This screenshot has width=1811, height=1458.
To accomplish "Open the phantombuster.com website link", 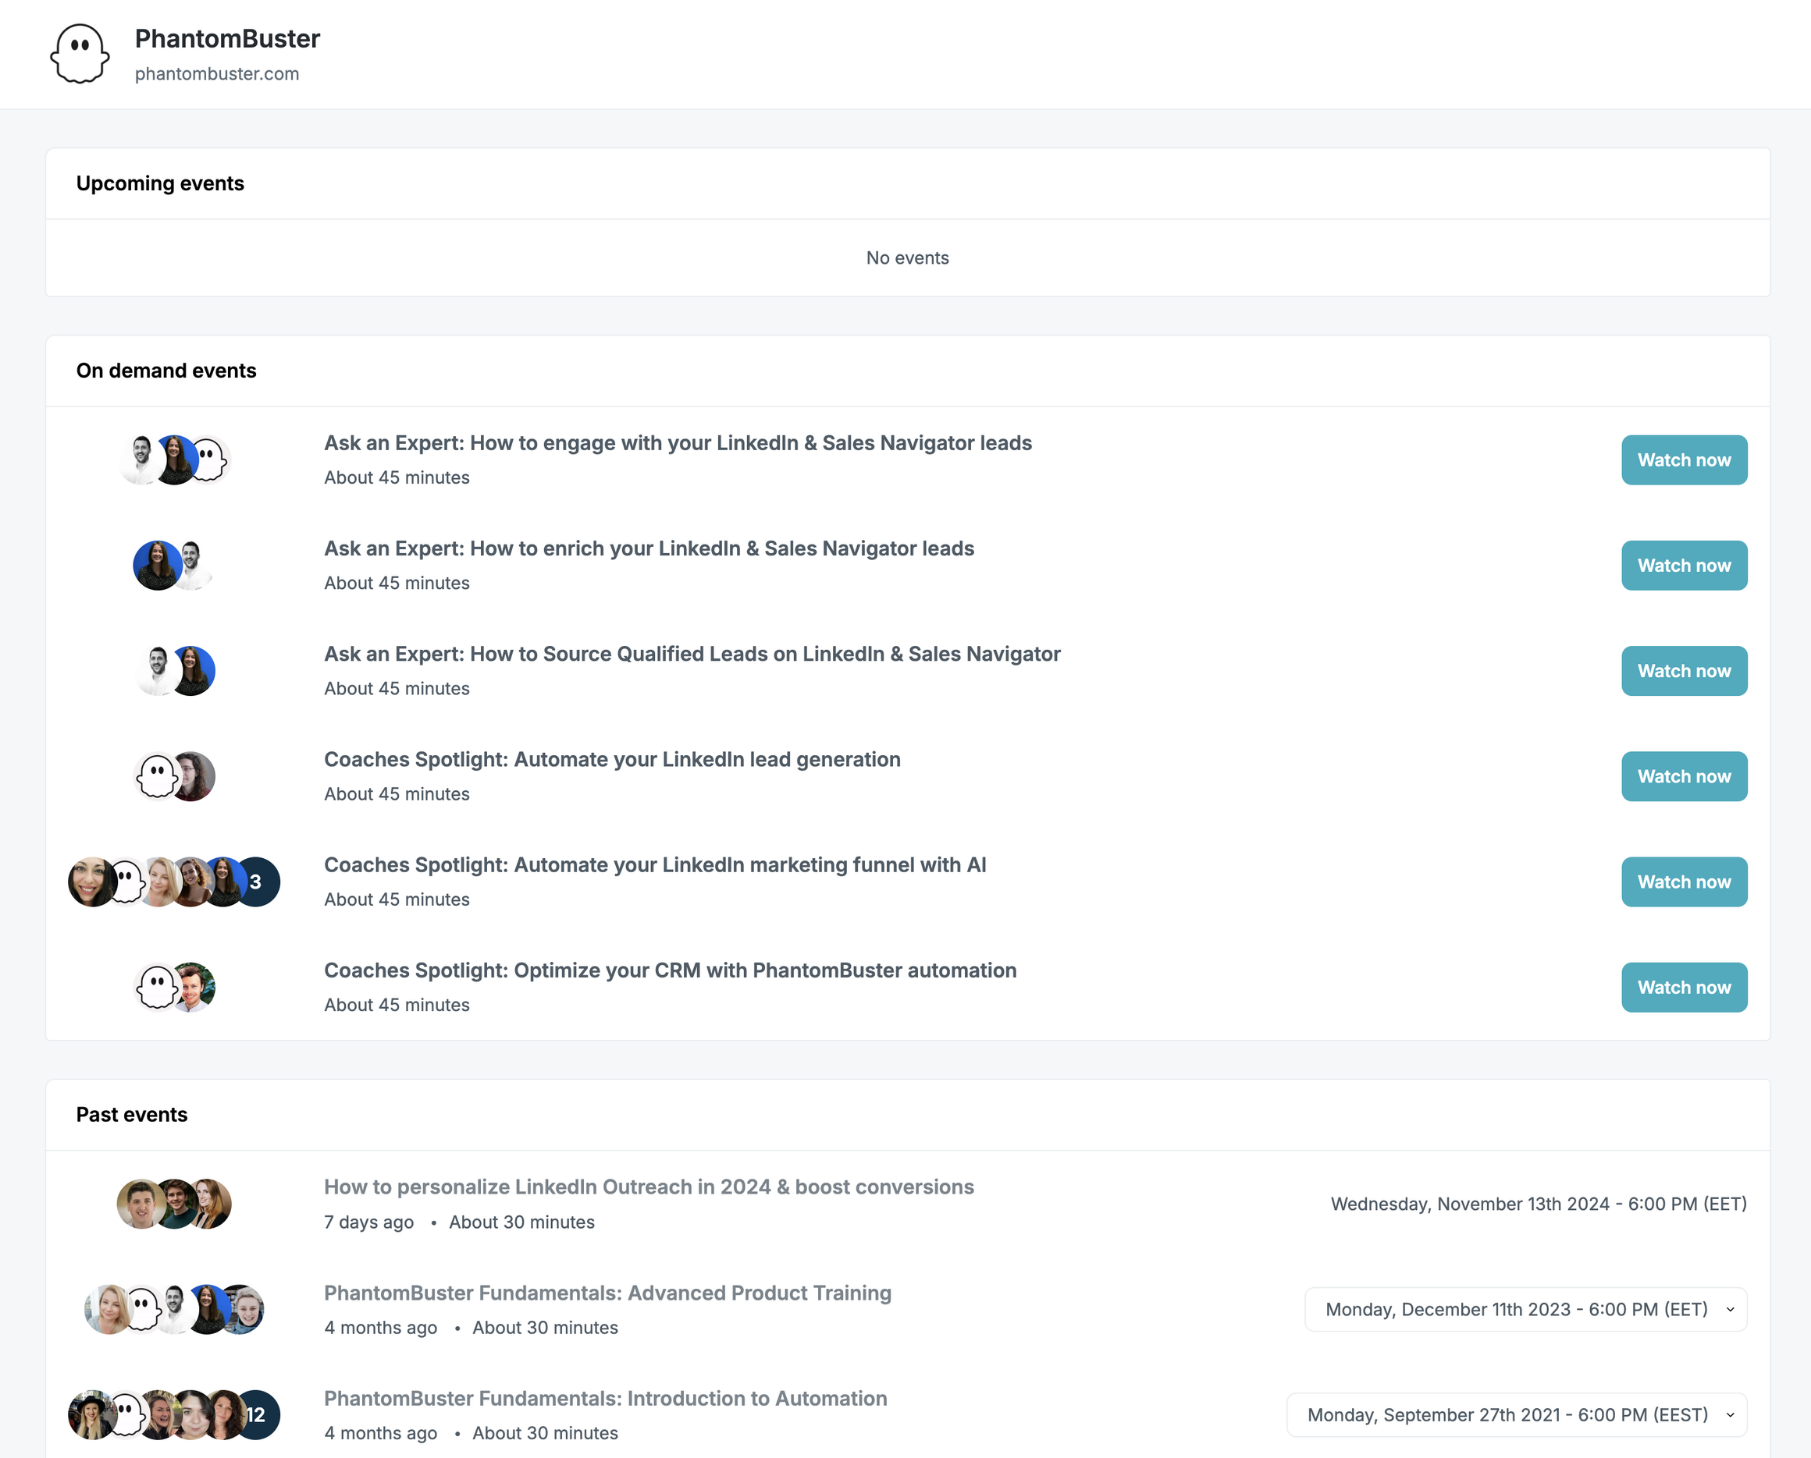I will tap(217, 74).
